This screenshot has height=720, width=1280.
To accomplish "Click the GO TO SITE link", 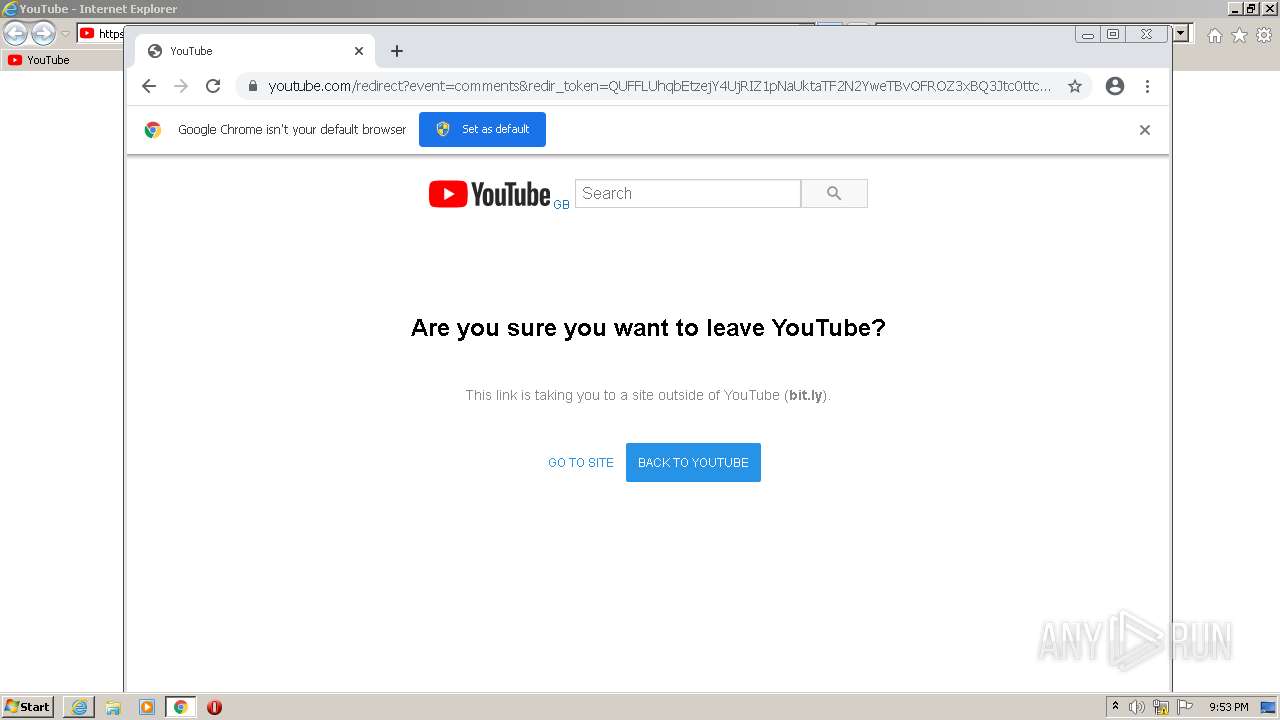I will [x=581, y=463].
